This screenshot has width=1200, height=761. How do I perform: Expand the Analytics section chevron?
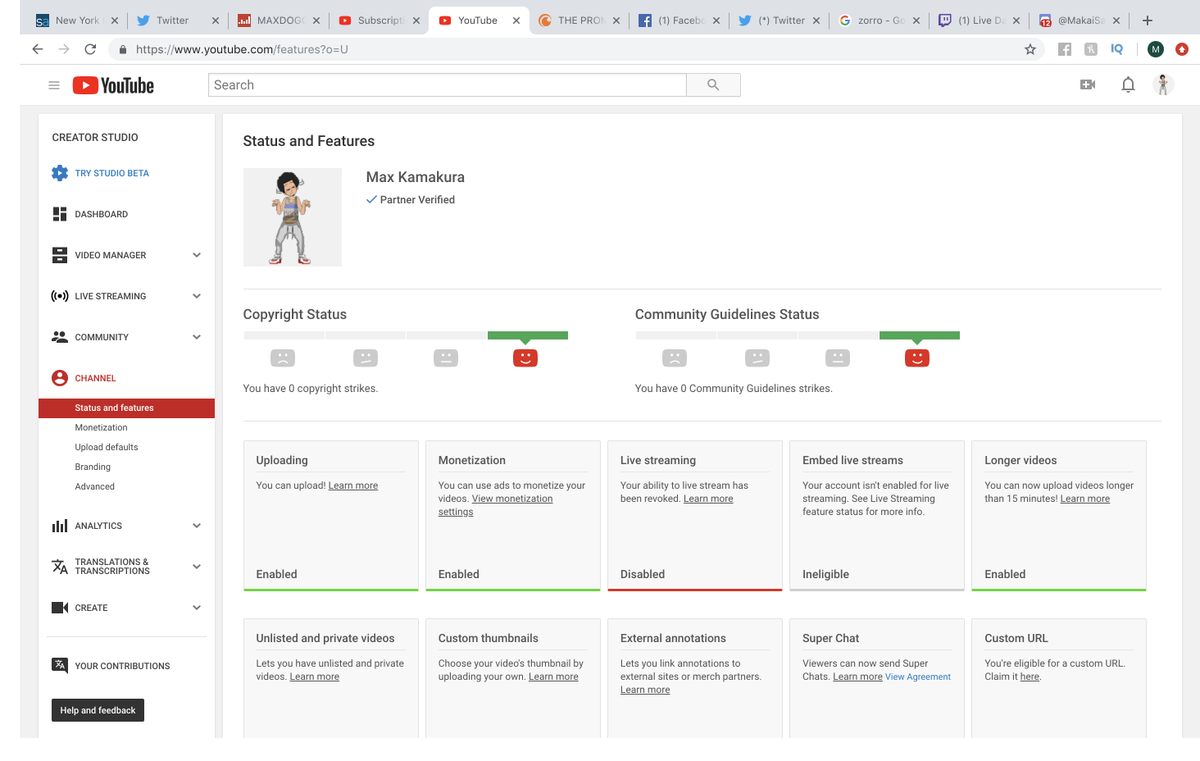(197, 526)
